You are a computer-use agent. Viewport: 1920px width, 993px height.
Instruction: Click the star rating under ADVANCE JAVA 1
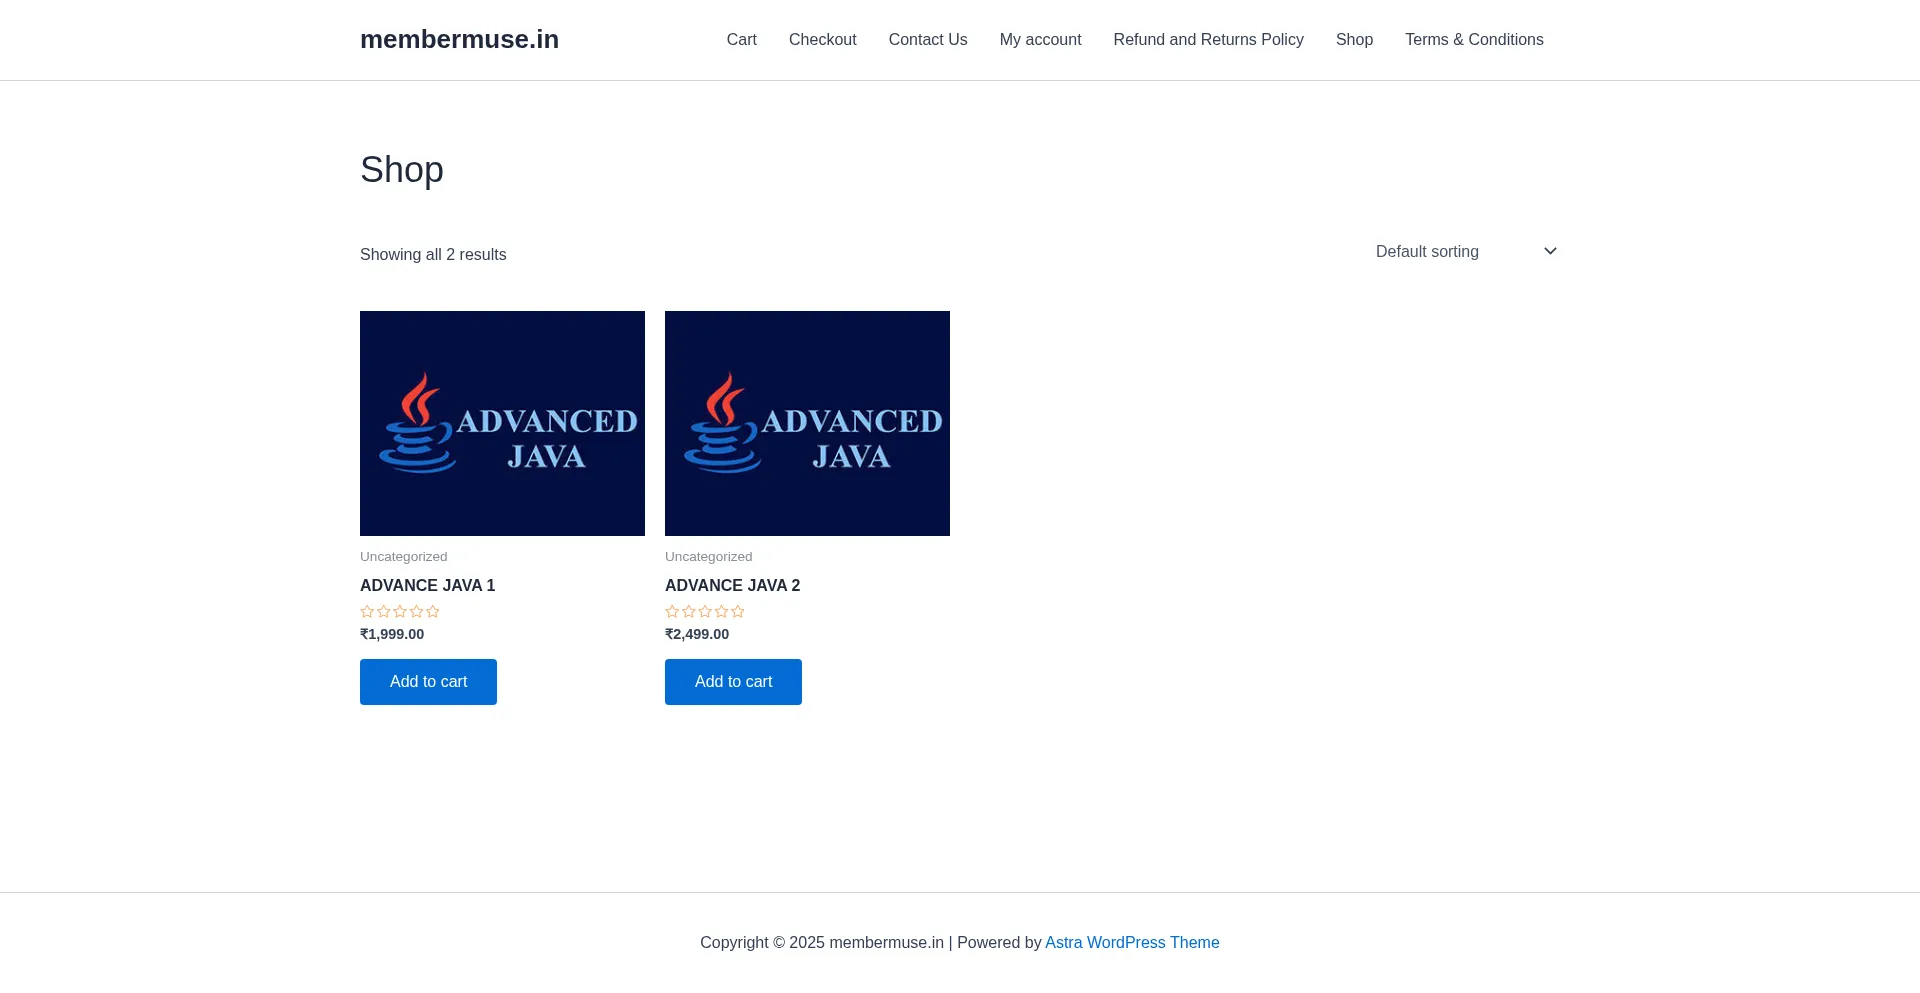399,611
